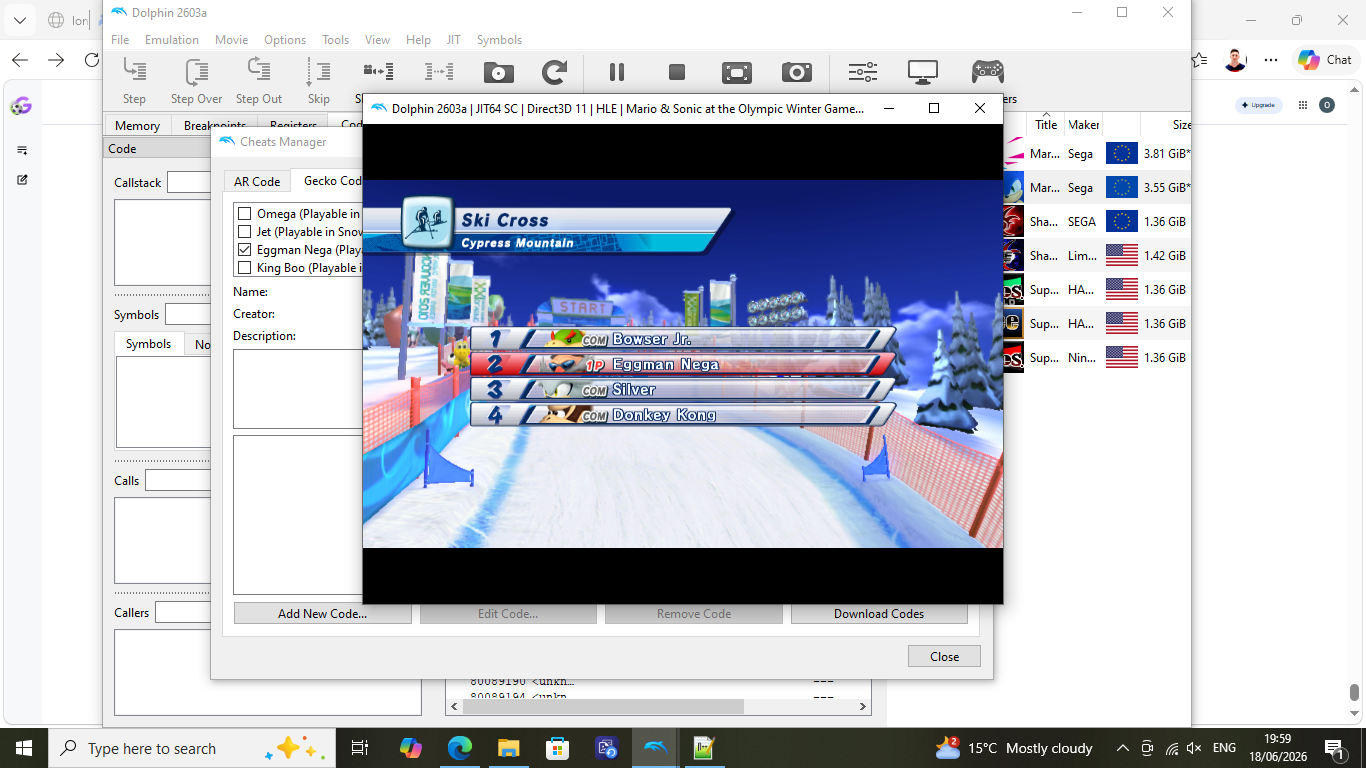The height and width of the screenshot is (768, 1366).
Task: Open the Symbols menu
Action: coord(499,40)
